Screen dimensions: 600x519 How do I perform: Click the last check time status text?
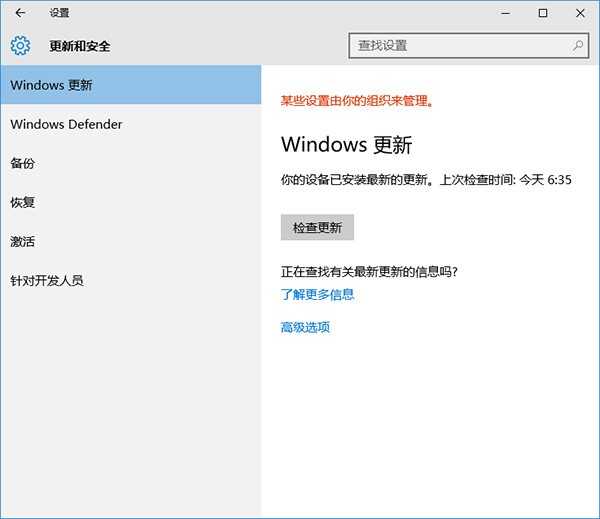click(x=426, y=181)
